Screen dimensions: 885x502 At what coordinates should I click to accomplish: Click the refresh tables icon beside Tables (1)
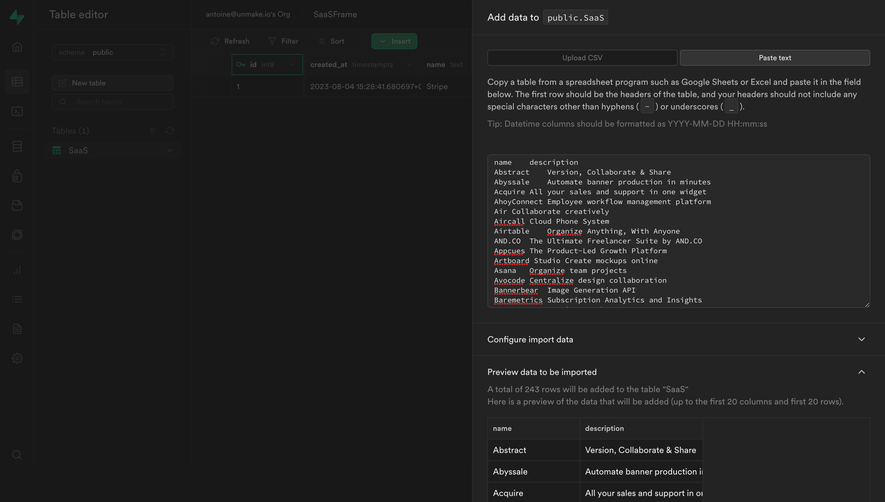tap(169, 130)
